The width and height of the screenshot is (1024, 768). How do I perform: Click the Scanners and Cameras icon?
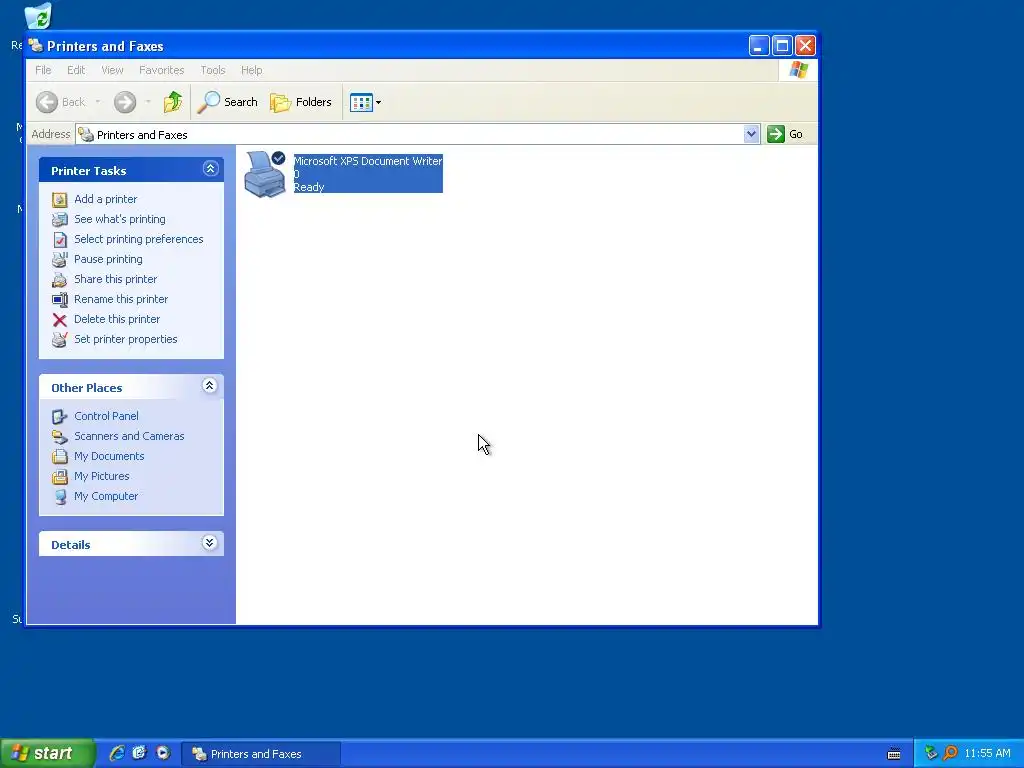[59, 436]
